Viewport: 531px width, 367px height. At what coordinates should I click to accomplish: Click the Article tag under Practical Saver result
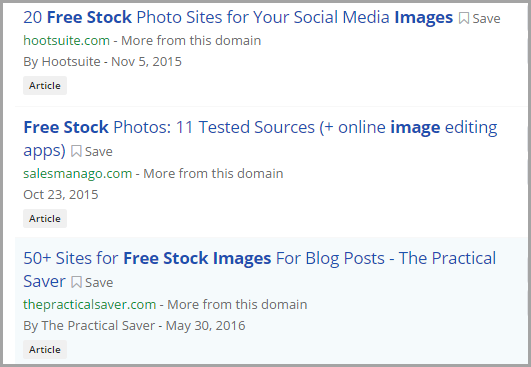[x=45, y=350]
